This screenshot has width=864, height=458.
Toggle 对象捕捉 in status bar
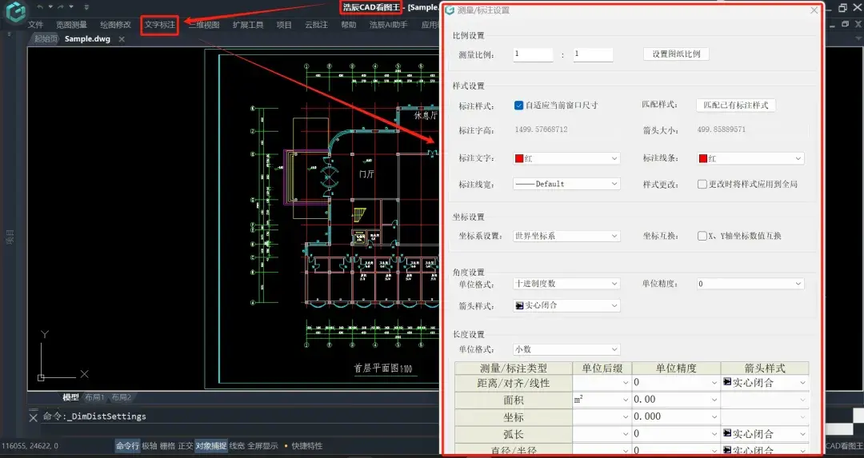pyautogui.click(x=211, y=446)
